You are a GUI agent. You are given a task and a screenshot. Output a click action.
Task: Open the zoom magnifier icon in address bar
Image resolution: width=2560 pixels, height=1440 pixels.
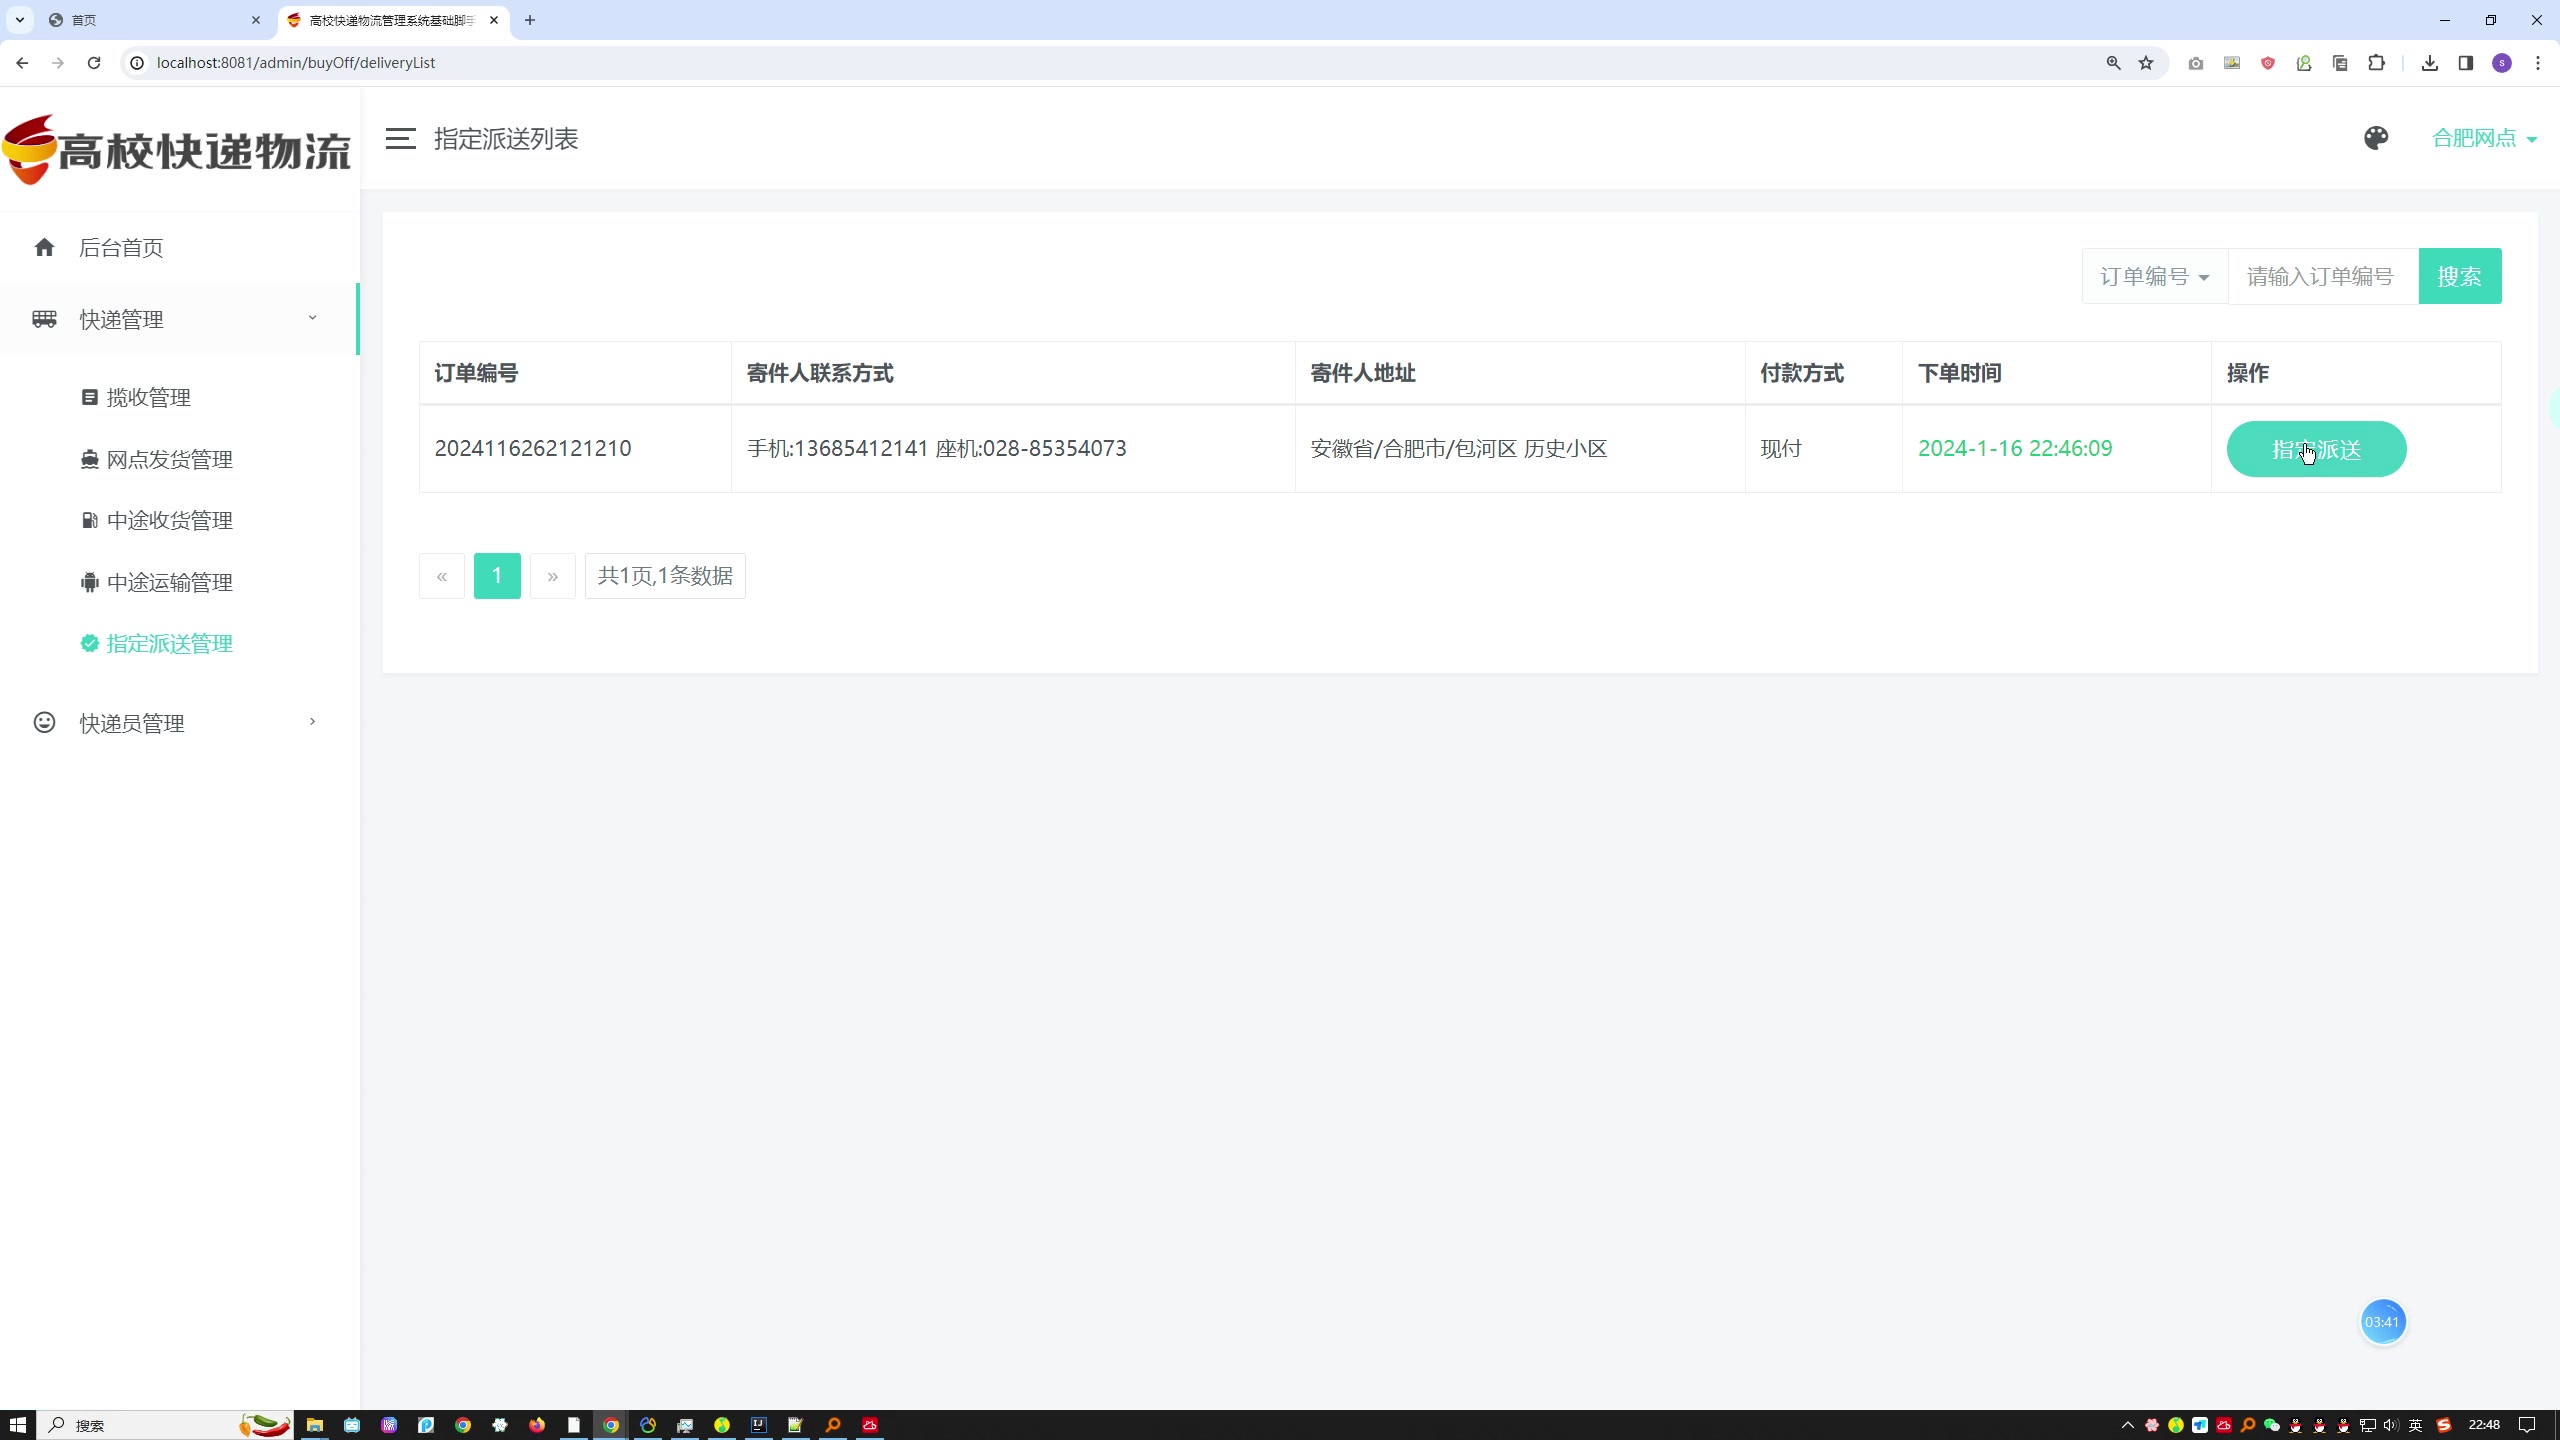2113,62
